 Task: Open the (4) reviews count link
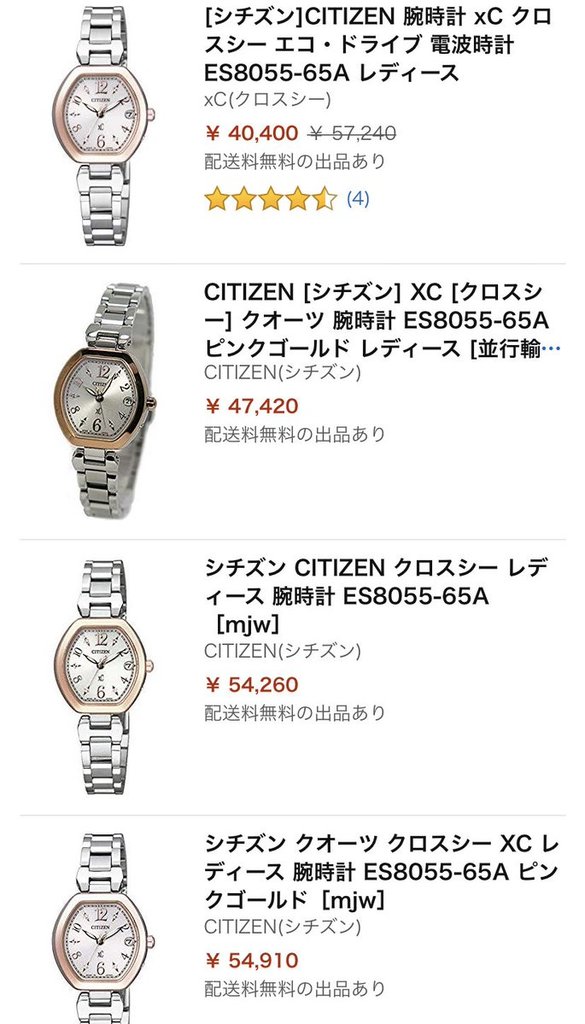pos(358,199)
